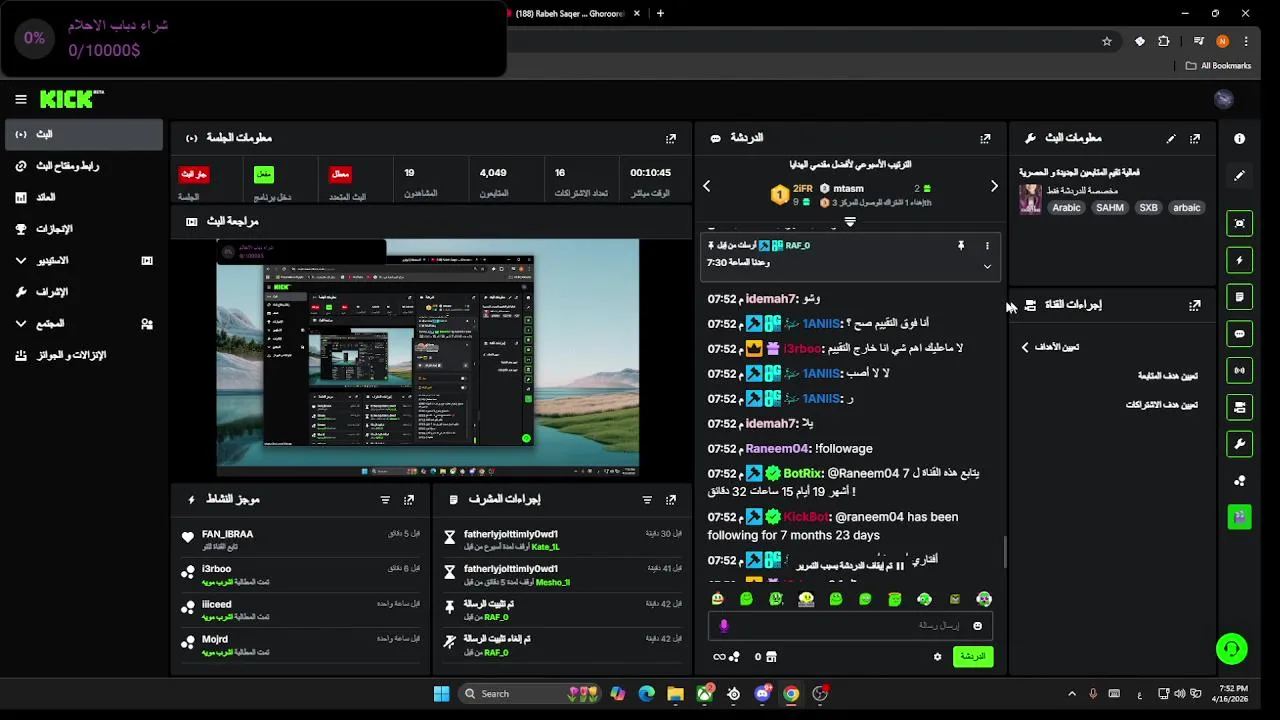This screenshot has width=1280, height=720.
Task: Open العائد sidebar item
Action: click(x=83, y=198)
